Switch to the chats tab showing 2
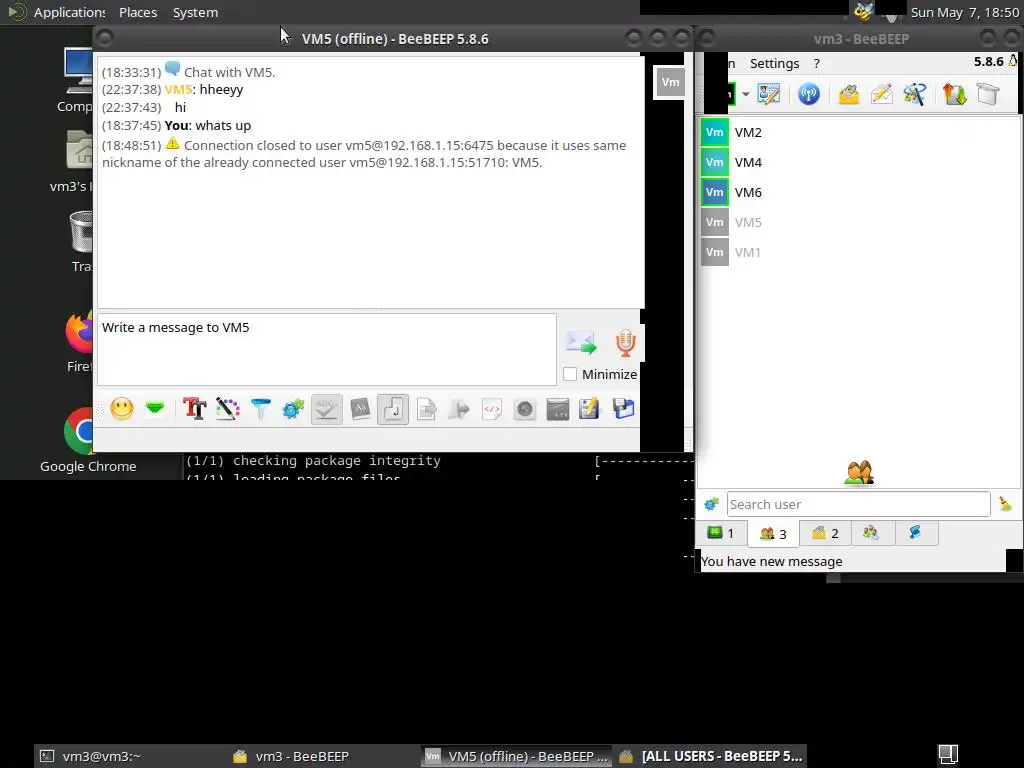 click(825, 534)
